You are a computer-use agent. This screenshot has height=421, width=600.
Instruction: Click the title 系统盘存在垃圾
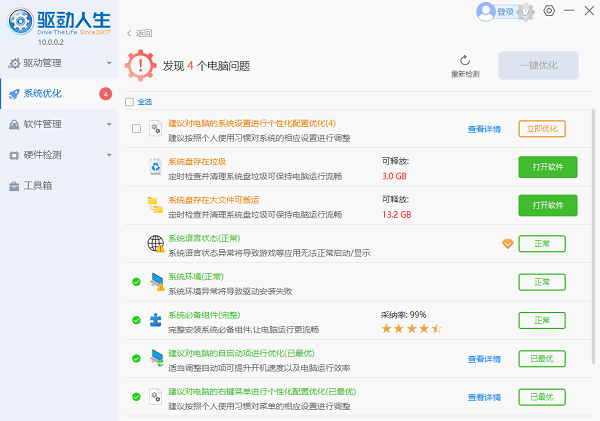197,162
